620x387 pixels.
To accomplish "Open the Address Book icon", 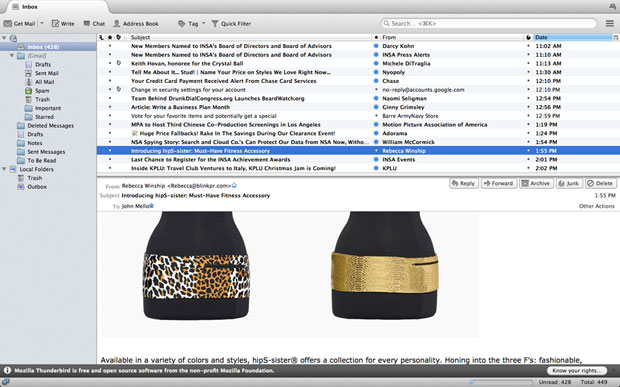I will point(117,24).
